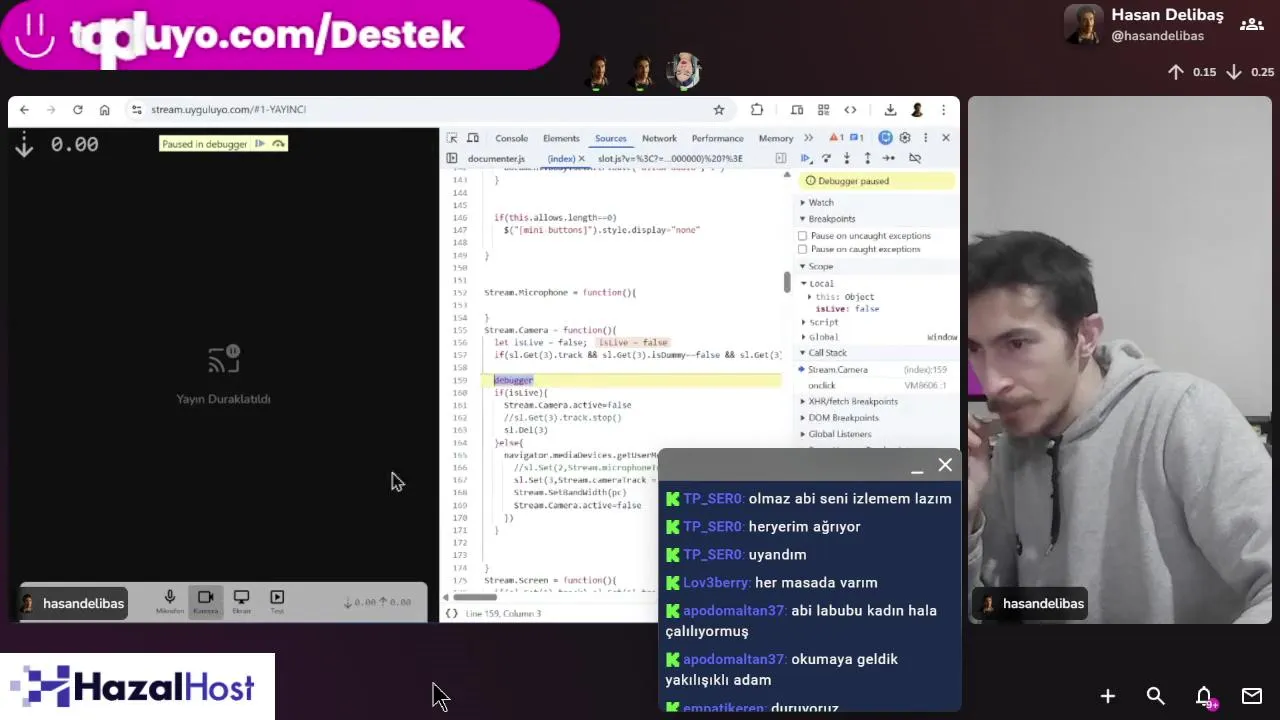The image size is (1280, 720).
Task: Click the browser forward arrow
Action: 50,110
